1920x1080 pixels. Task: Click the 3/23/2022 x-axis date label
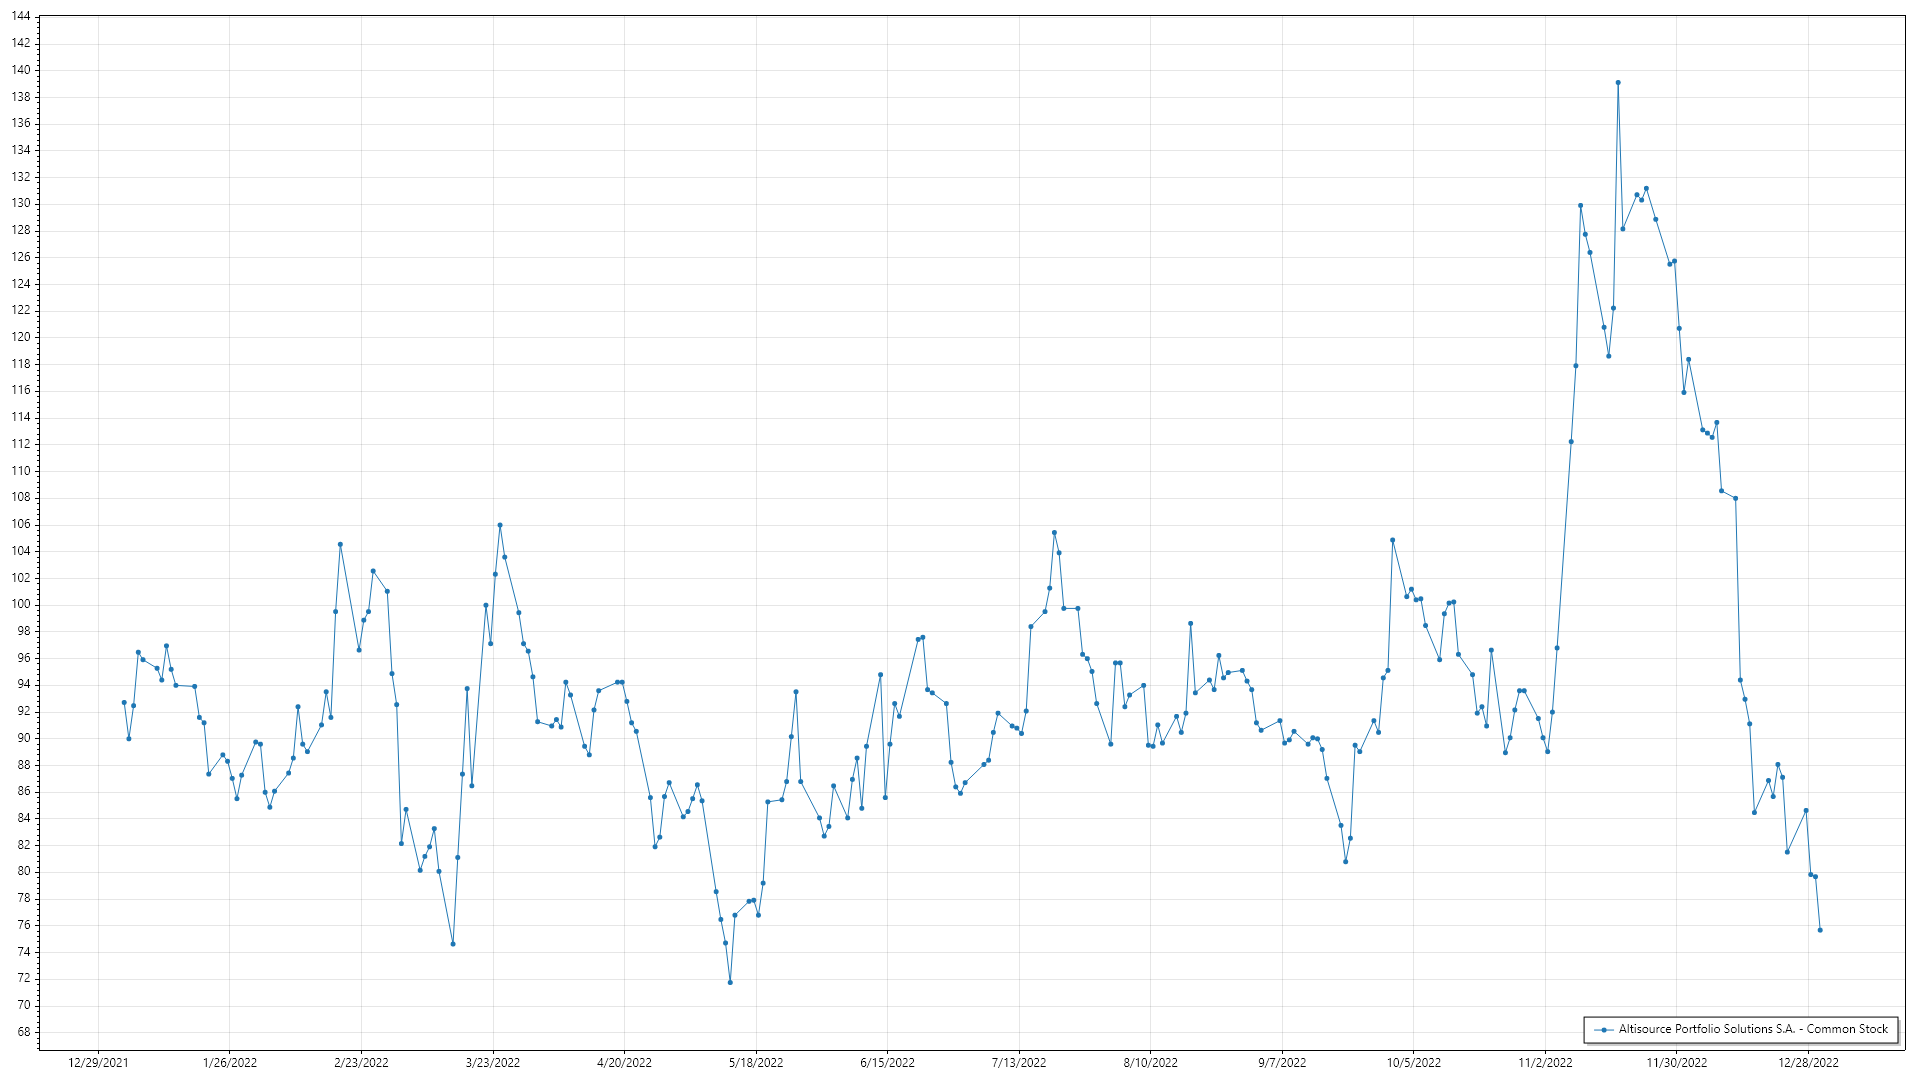click(493, 1062)
